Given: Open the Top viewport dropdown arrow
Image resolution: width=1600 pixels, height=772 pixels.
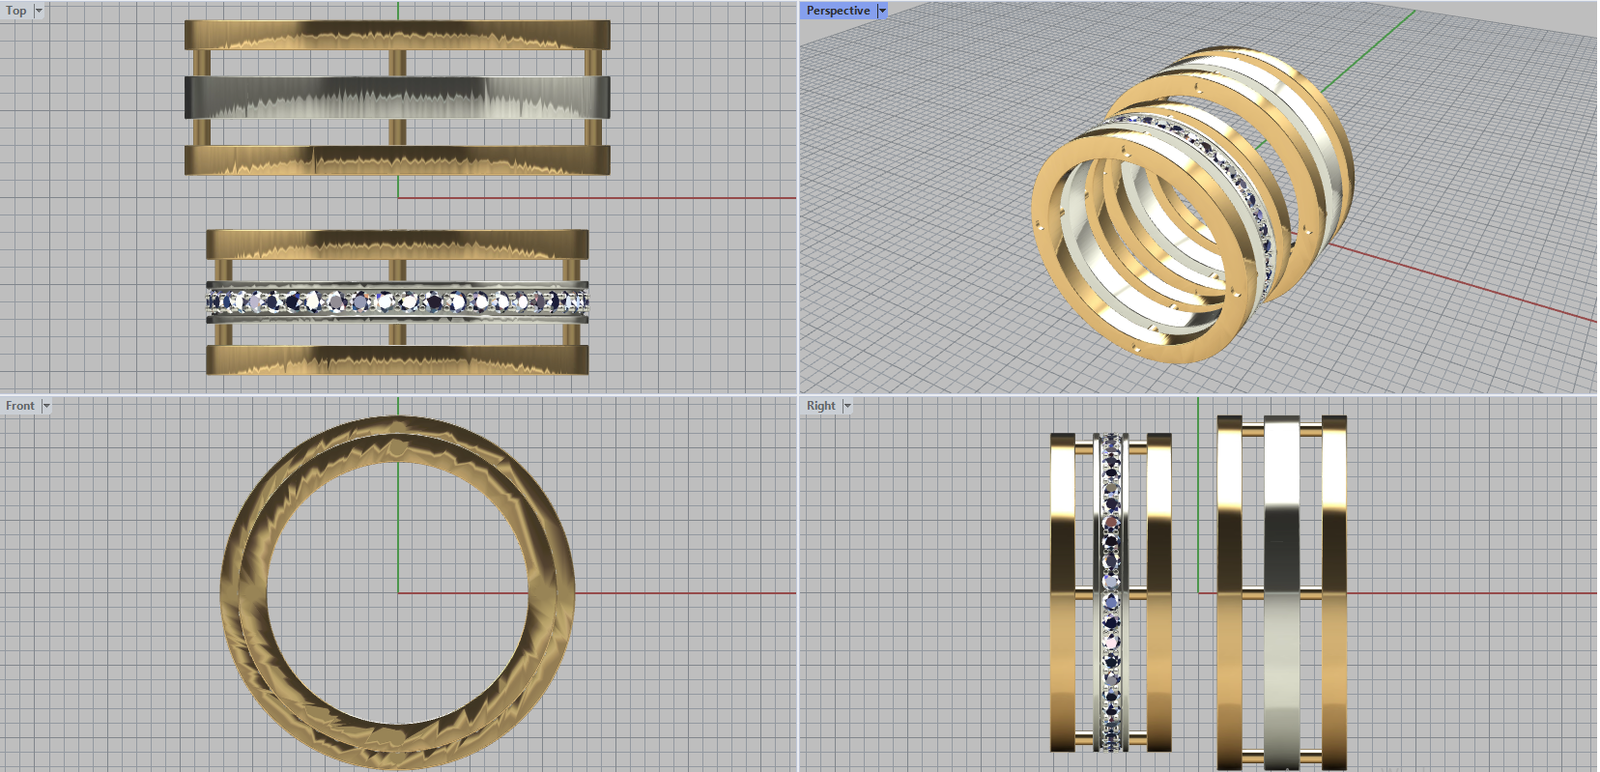Looking at the screenshot, I should (x=39, y=11).
